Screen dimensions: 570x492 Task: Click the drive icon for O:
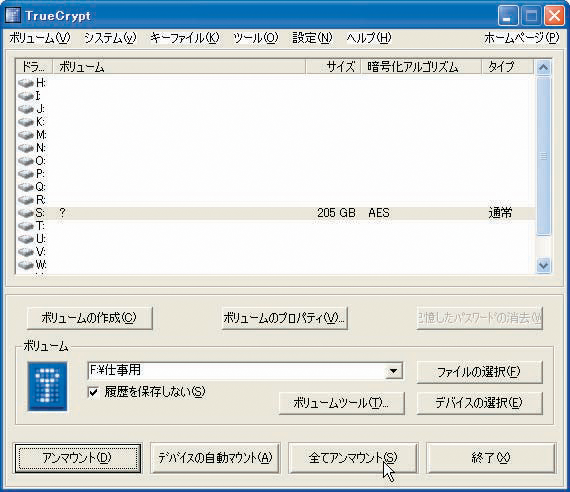point(25,161)
